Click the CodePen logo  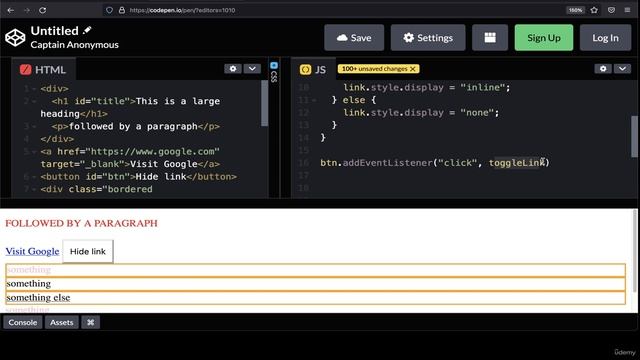(16, 38)
